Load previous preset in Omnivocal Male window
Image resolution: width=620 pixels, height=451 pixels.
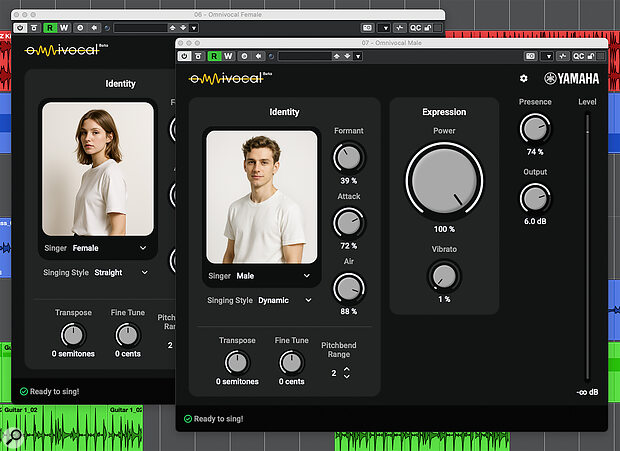[336, 56]
